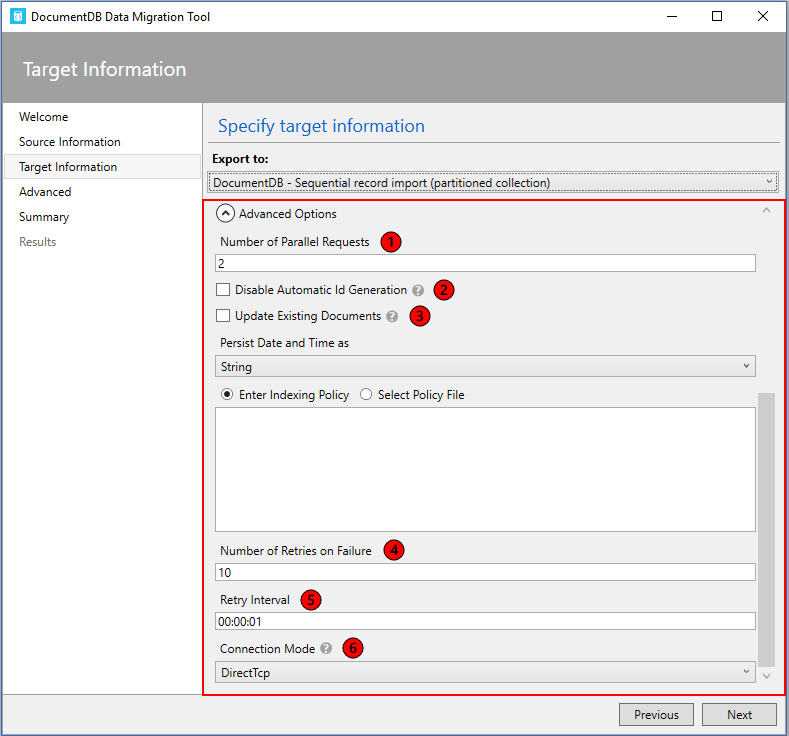Minimize the Data Migration Tool window

coord(672,16)
